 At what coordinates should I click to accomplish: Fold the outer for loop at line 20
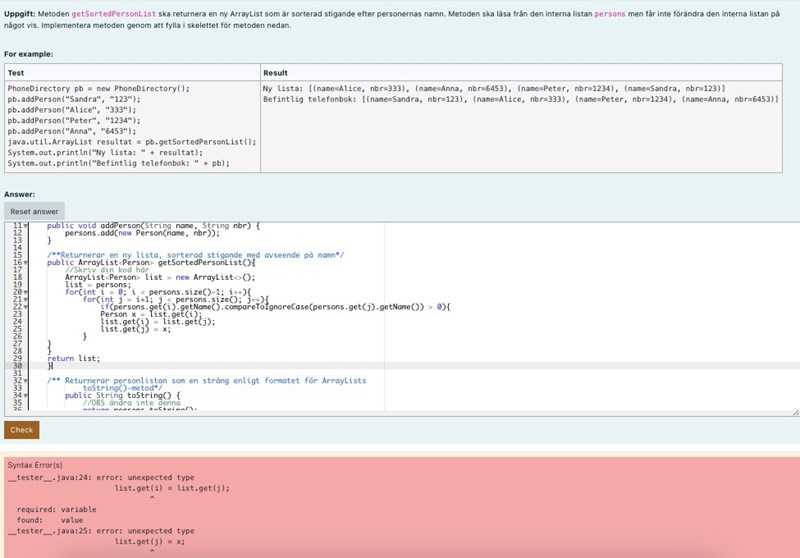coord(26,291)
